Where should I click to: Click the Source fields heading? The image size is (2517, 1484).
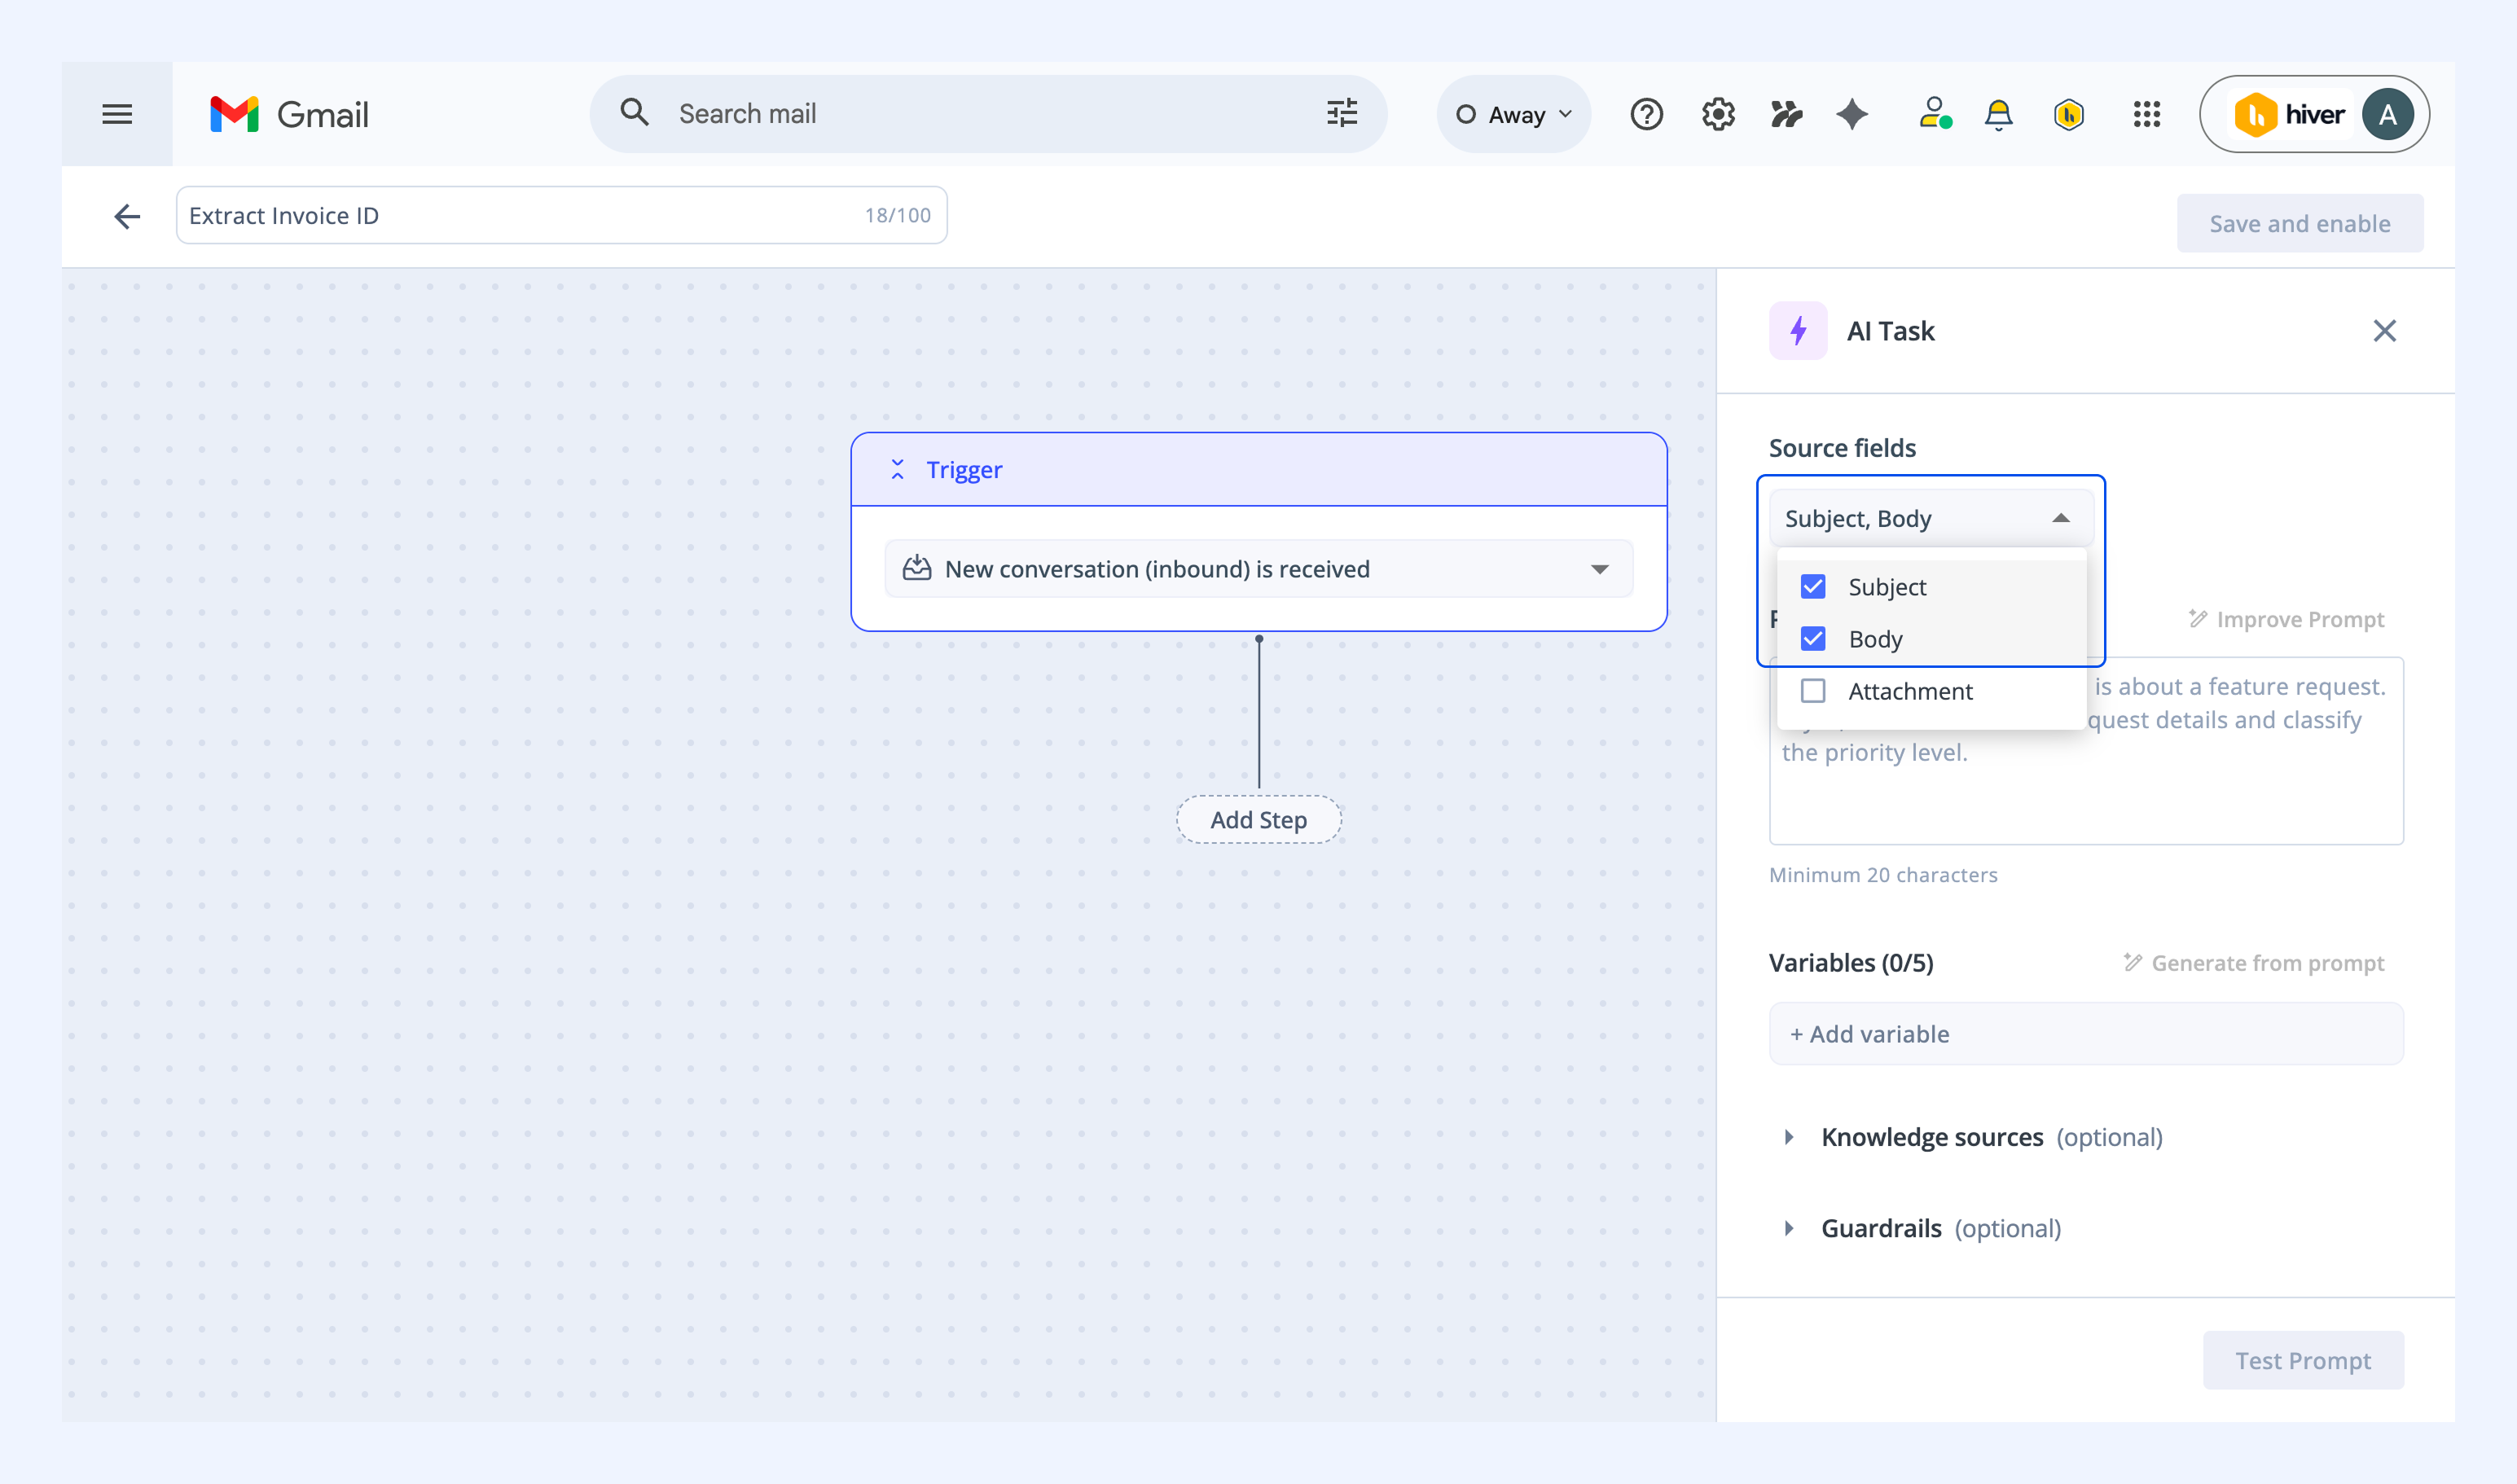(1842, 447)
